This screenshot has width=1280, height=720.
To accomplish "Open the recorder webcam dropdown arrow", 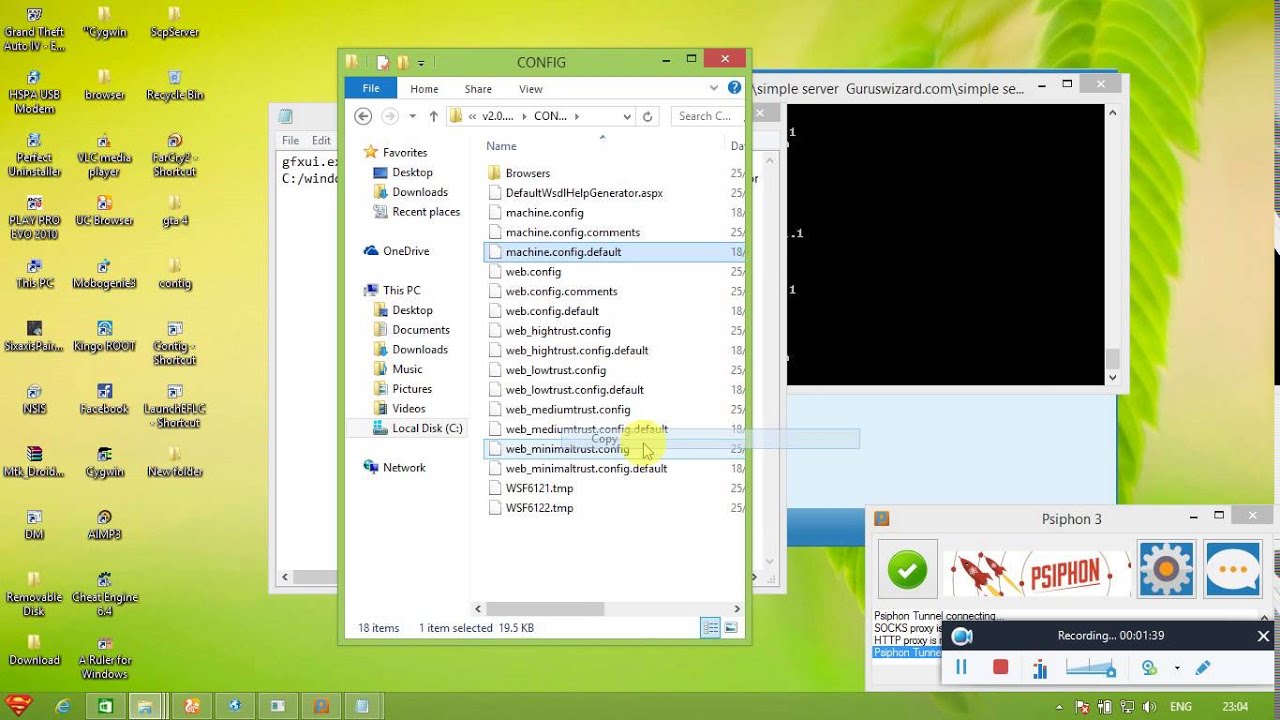I will [1177, 668].
